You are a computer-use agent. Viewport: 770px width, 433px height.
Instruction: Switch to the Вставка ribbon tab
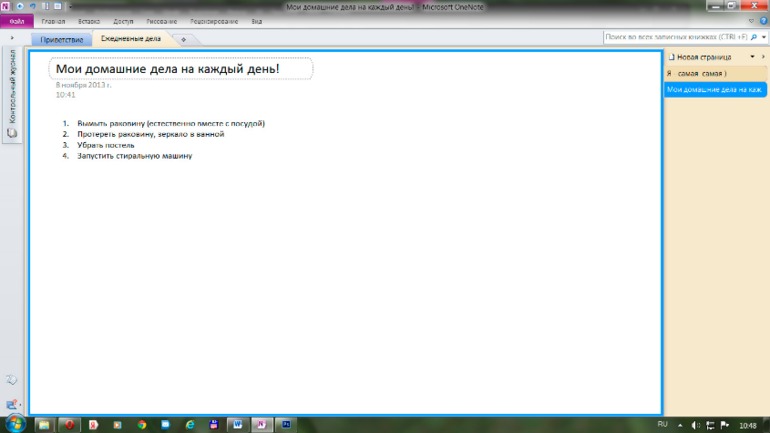88,20
